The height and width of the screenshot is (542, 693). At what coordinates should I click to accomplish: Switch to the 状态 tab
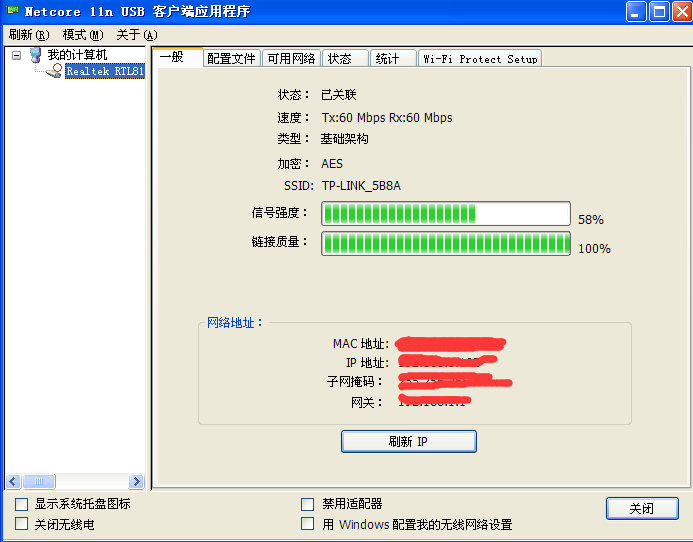[345, 58]
